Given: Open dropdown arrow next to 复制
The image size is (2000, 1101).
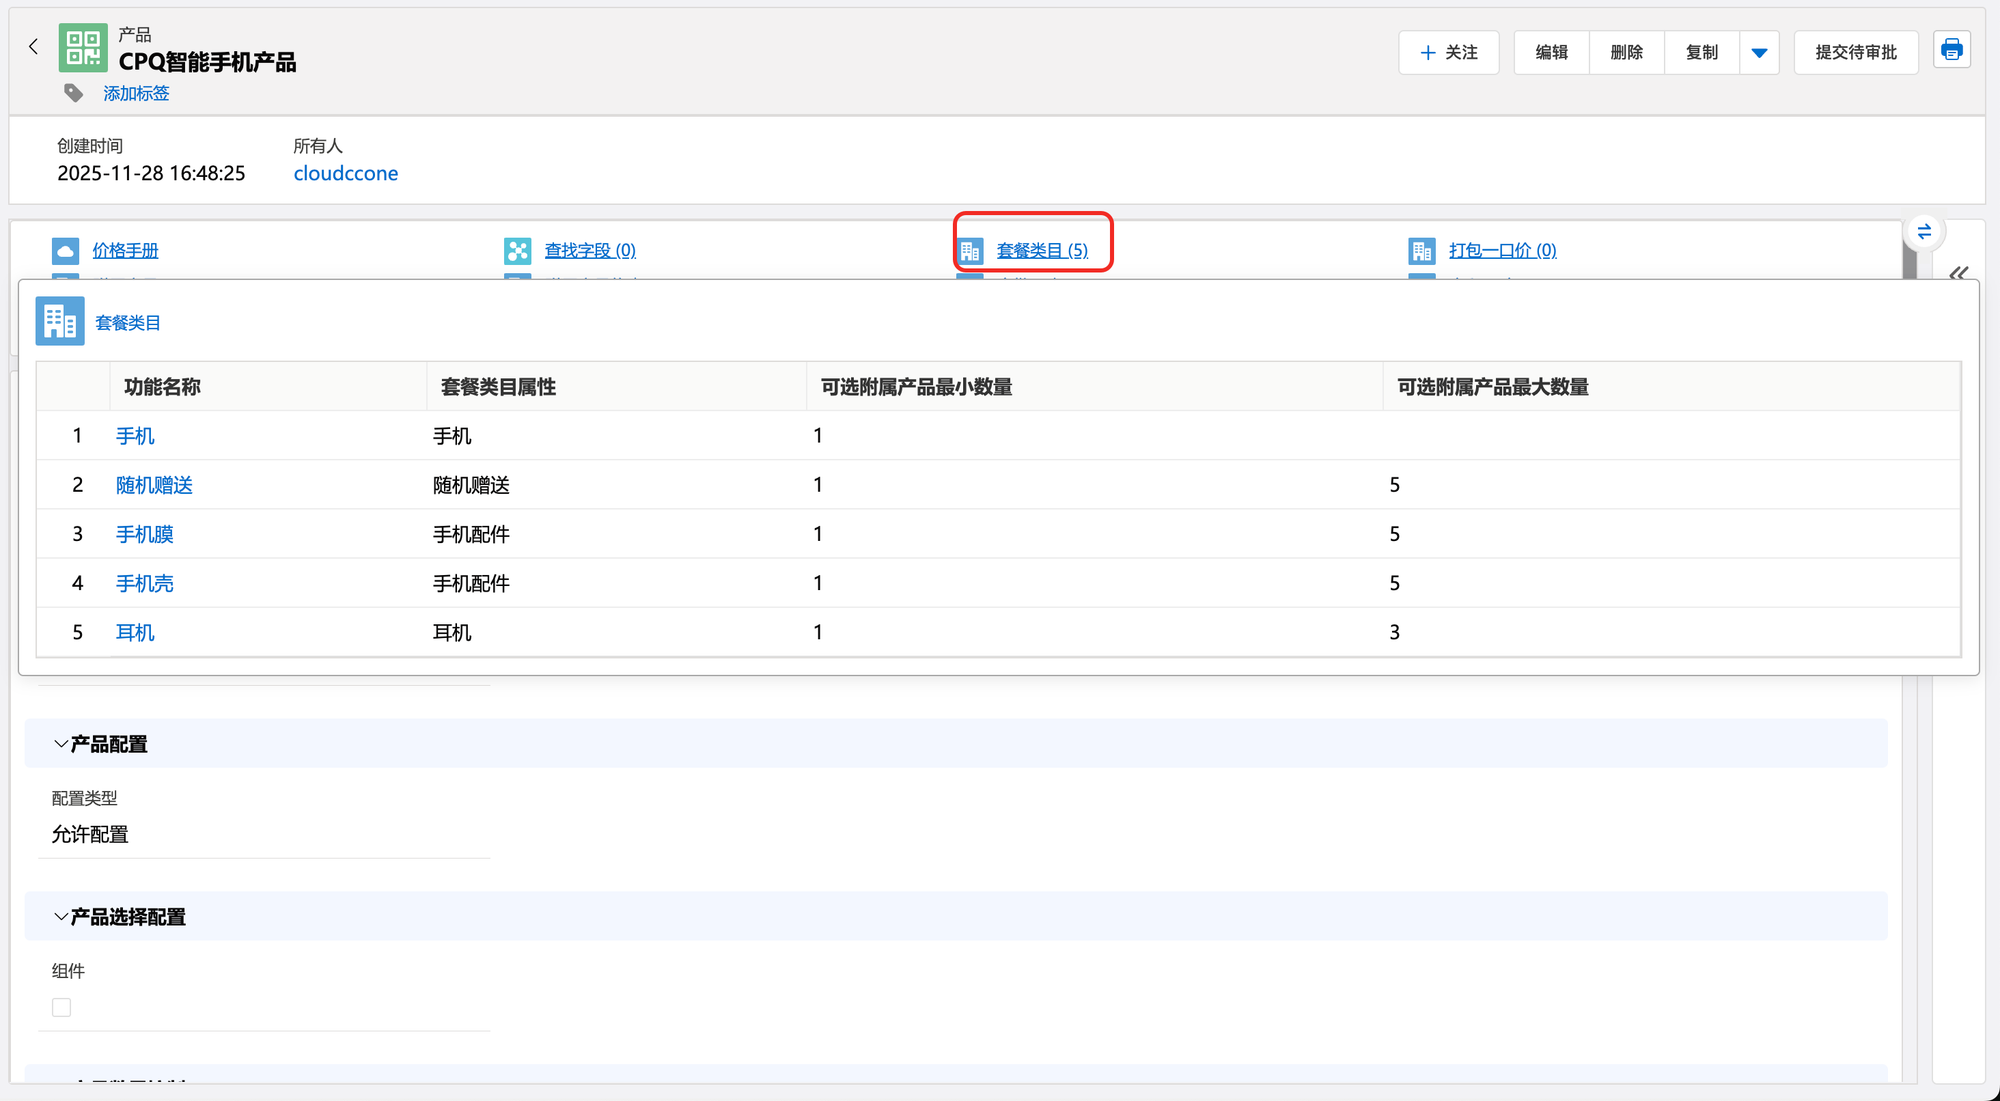Looking at the screenshot, I should (x=1759, y=53).
